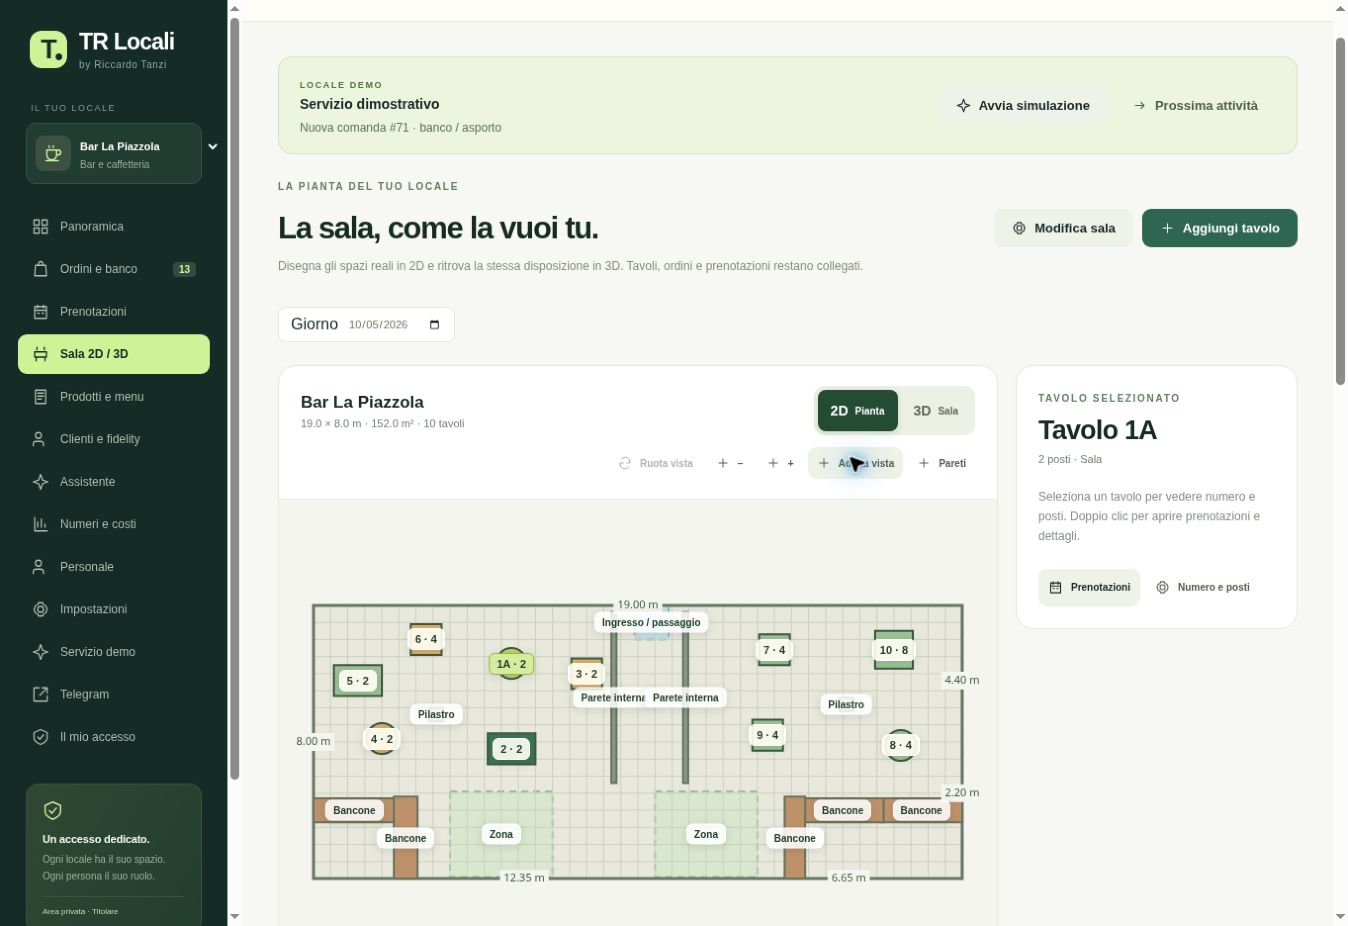
Task: Expand the Bar La Piazzola venue dropdown
Action: pyautogui.click(x=212, y=146)
